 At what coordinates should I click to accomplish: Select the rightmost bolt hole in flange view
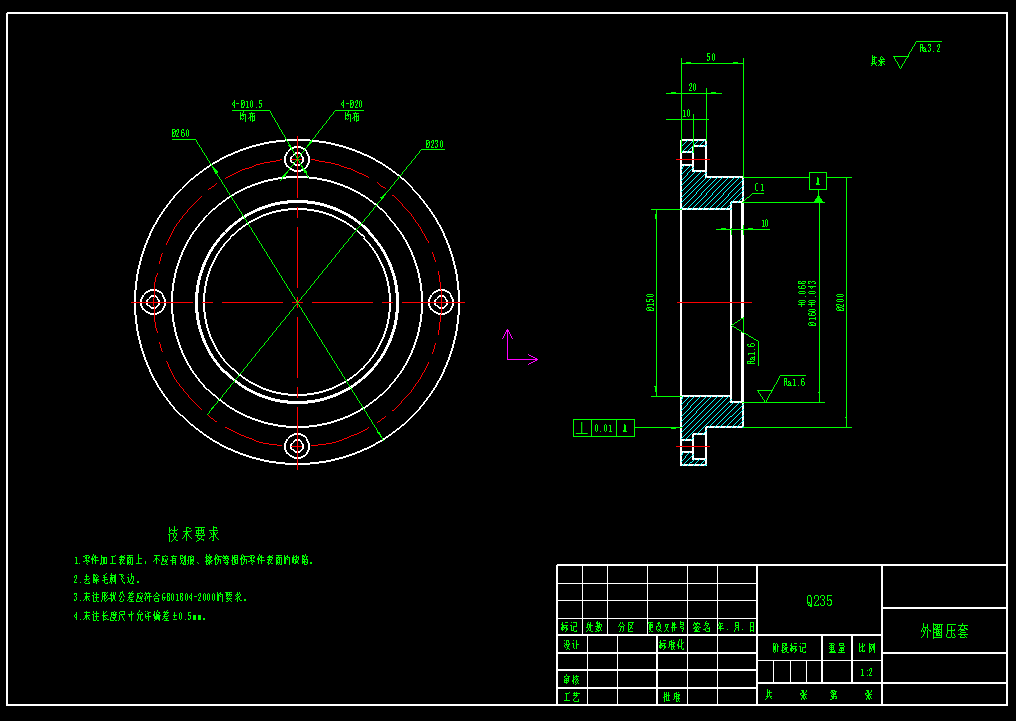point(441,302)
